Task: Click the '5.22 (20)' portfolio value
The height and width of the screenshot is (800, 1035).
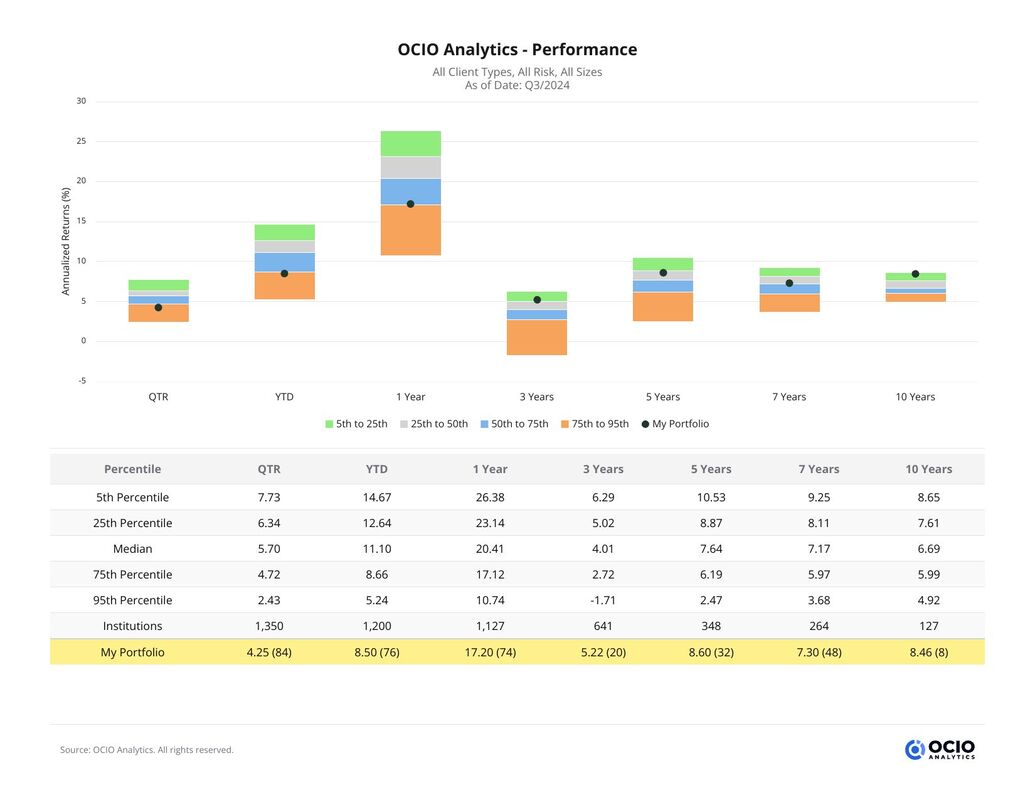Action: 603,652
